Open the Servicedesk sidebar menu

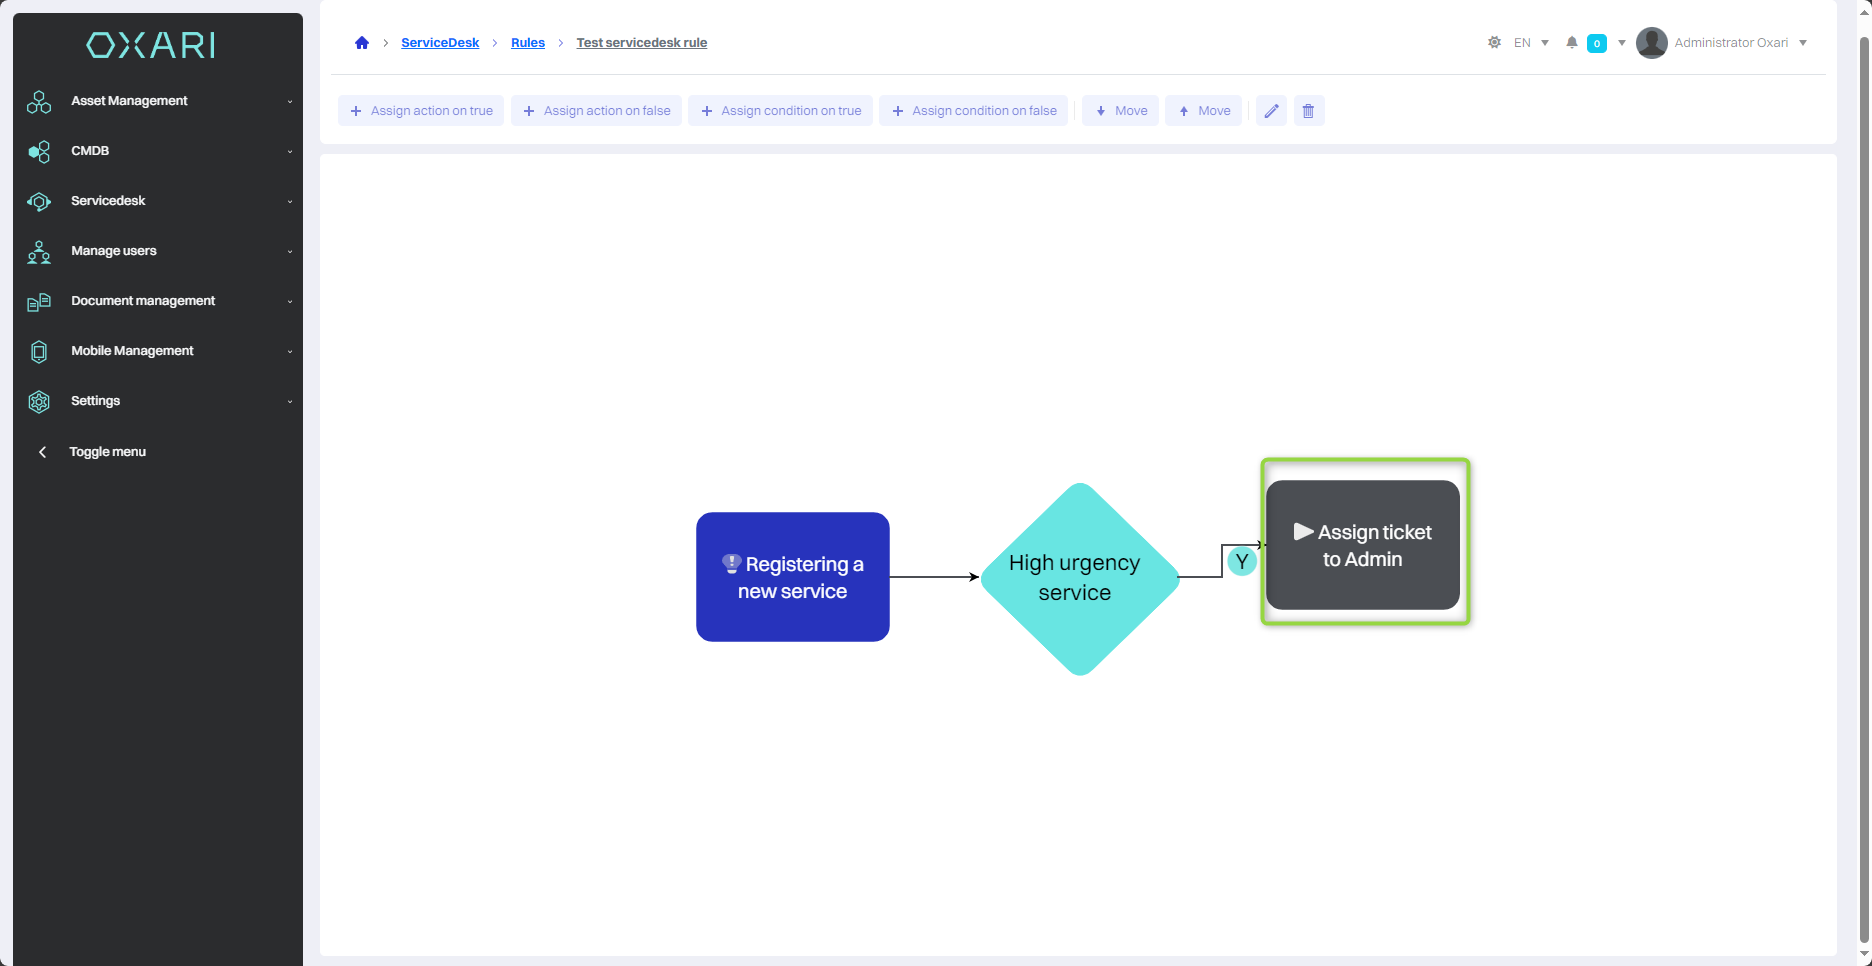pos(108,201)
